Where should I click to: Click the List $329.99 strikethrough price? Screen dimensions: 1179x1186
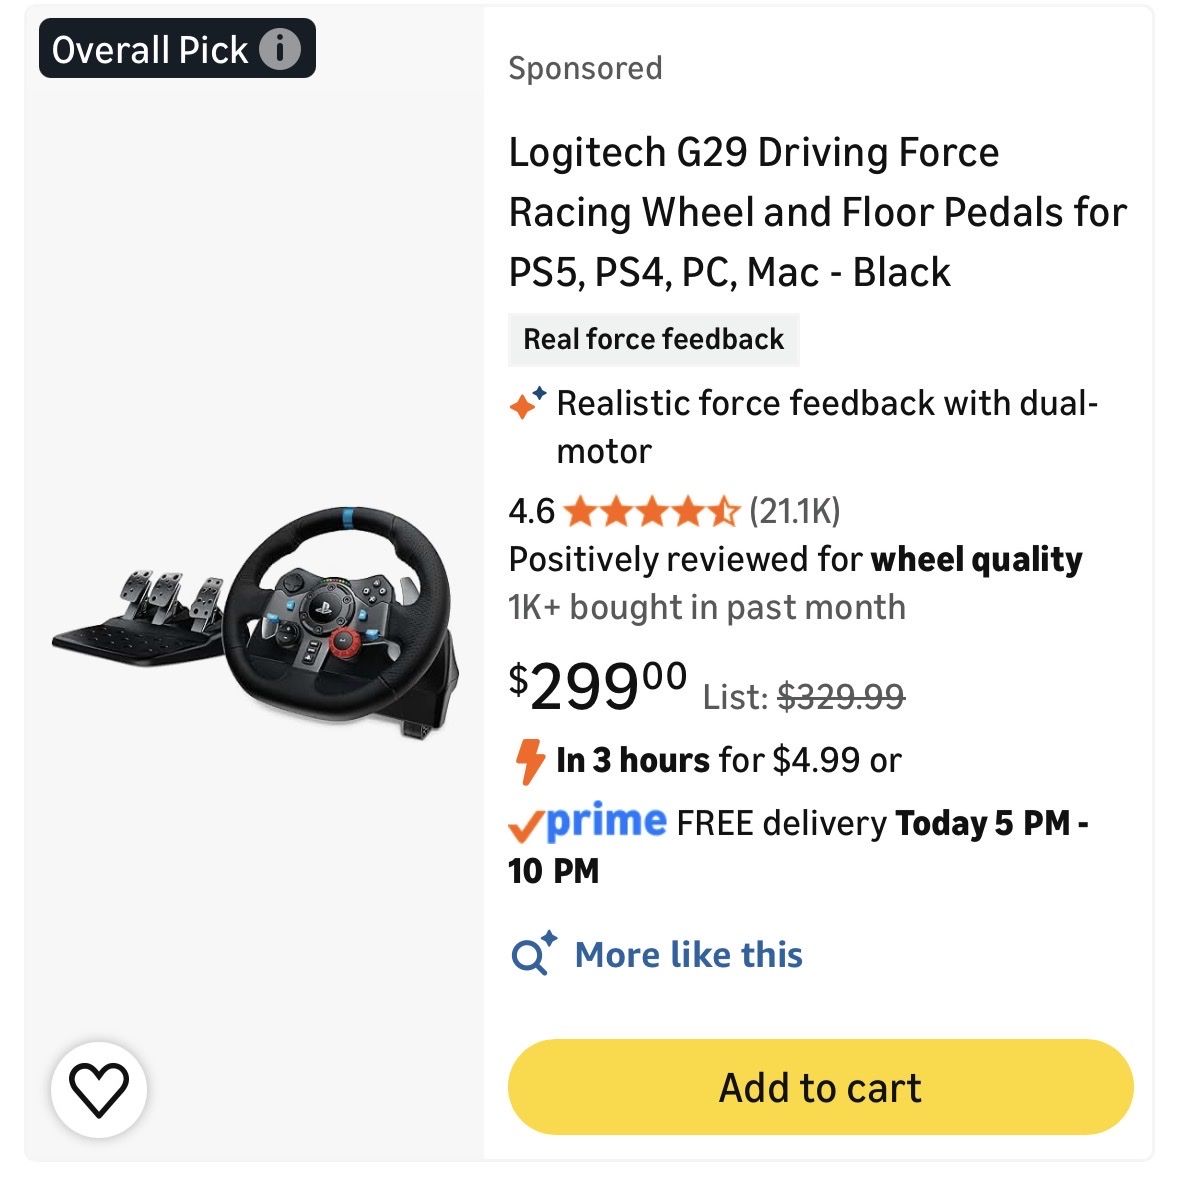point(804,696)
